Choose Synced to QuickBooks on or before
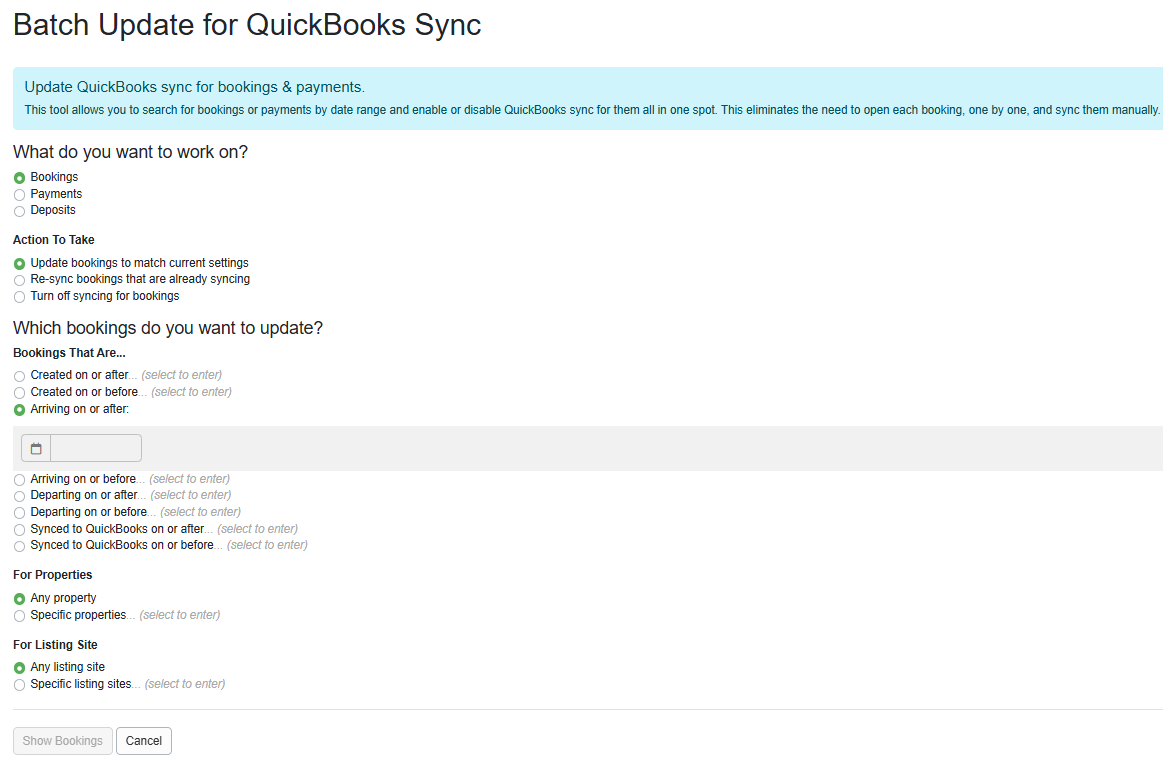1163x761 pixels. [x=18, y=545]
